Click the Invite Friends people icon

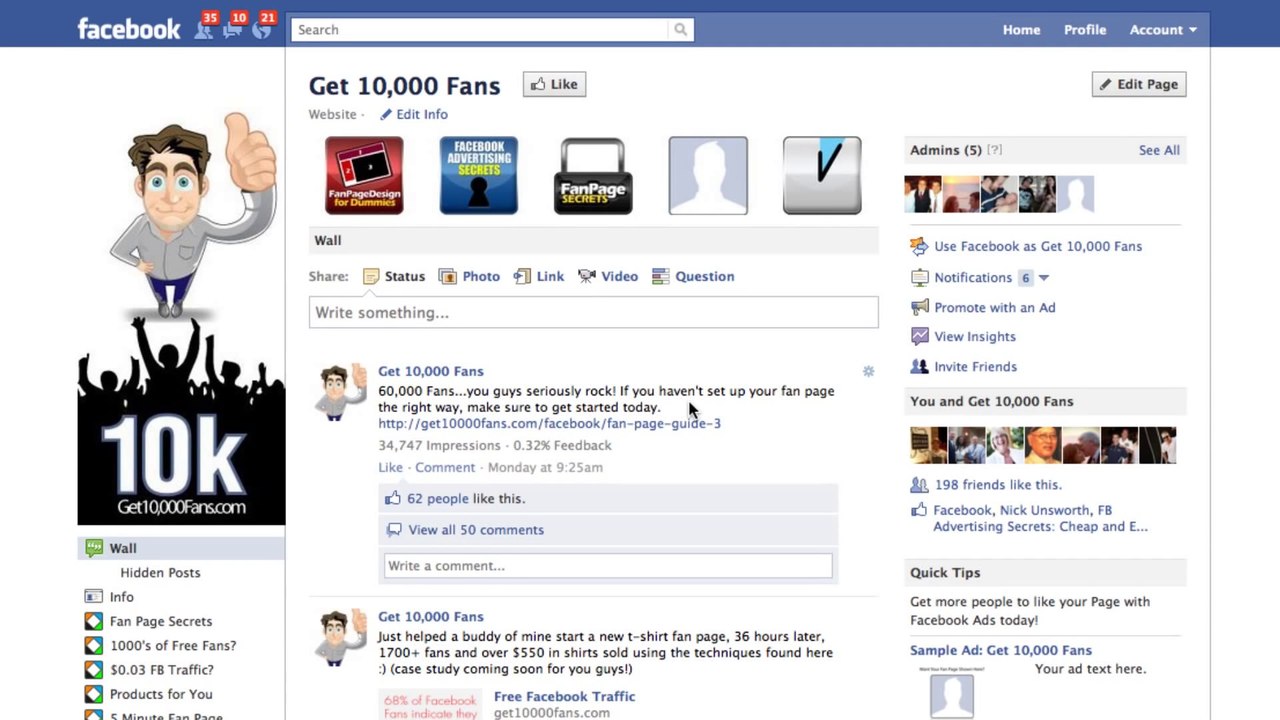tap(919, 366)
